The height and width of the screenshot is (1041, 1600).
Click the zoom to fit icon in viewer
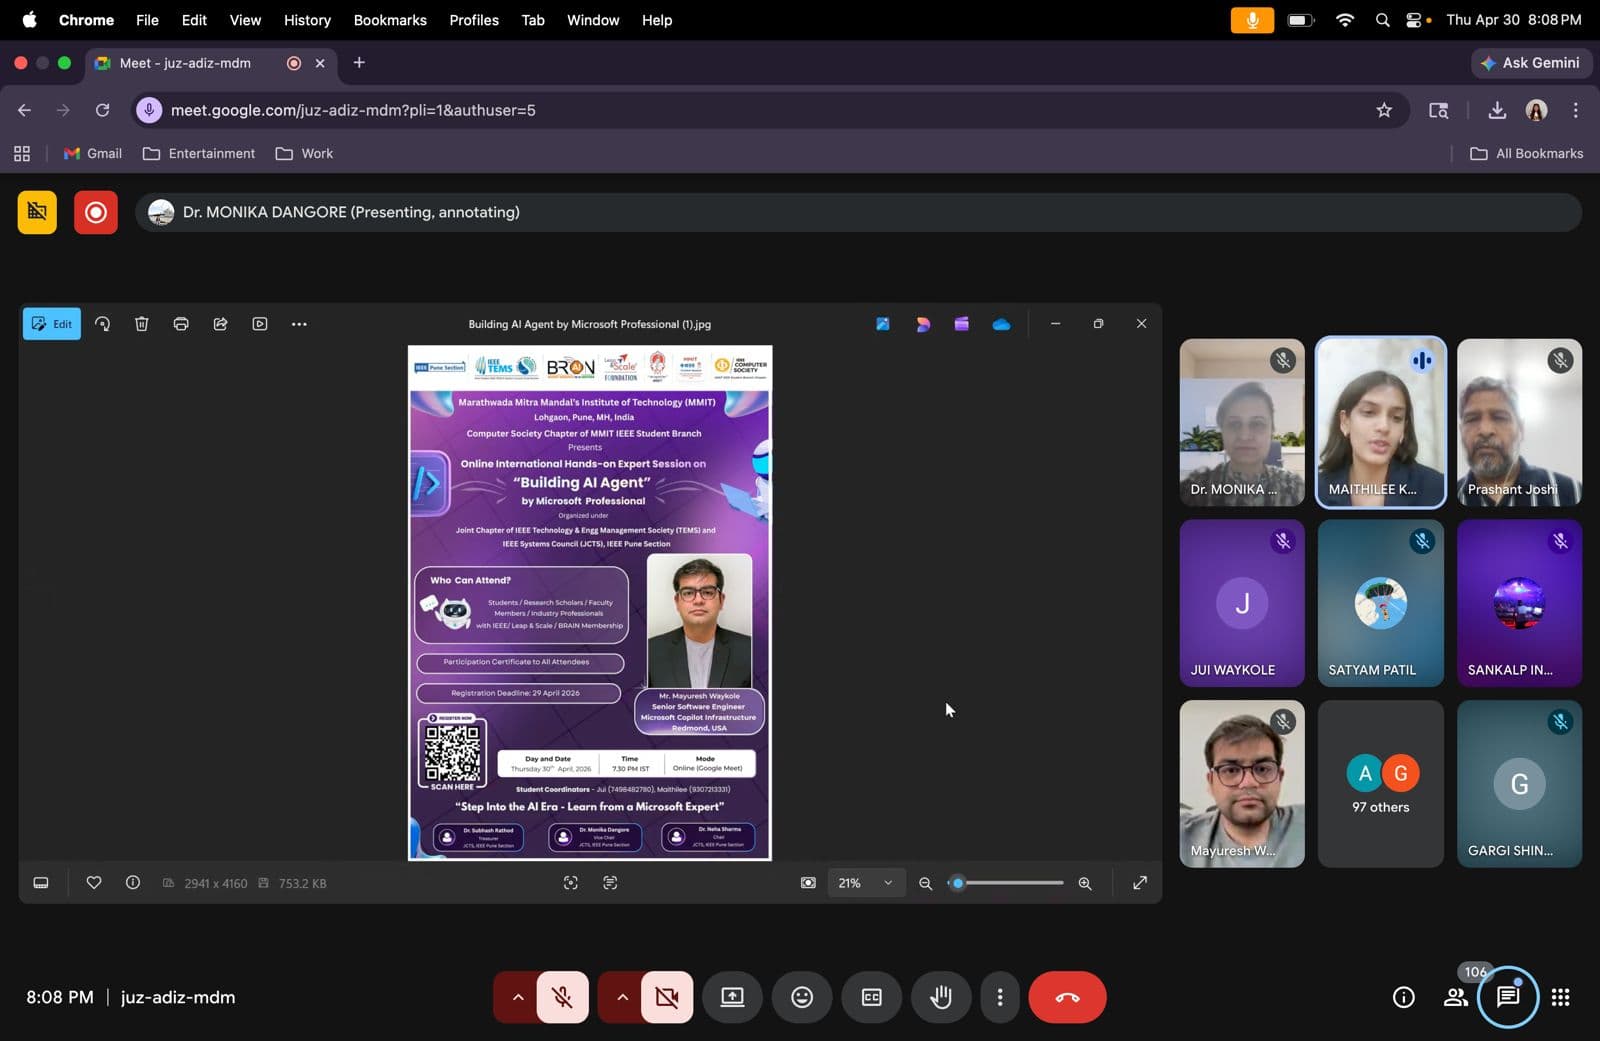coord(808,883)
